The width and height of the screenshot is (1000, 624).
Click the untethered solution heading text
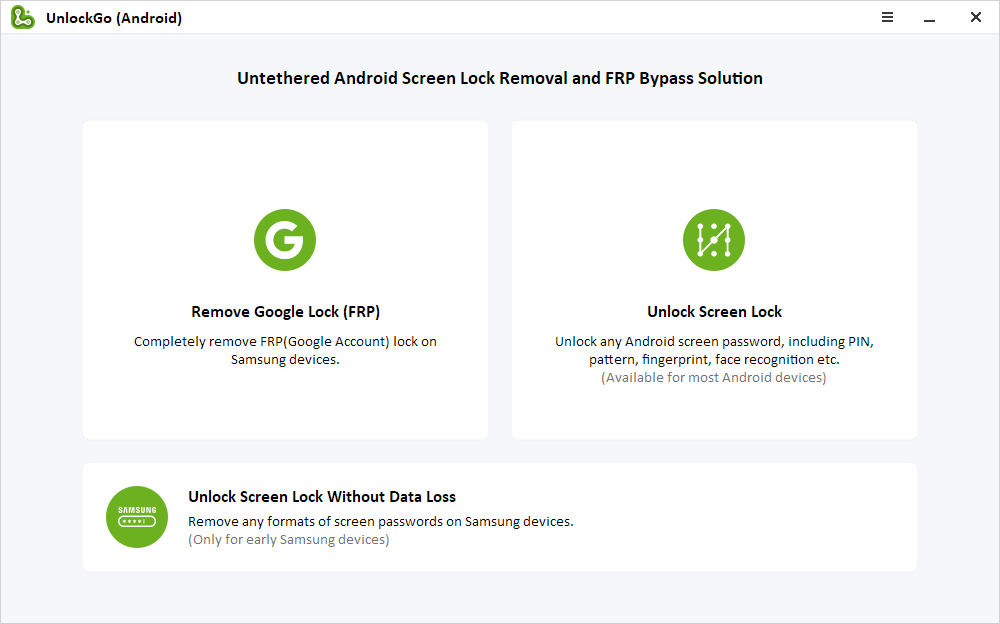499,78
